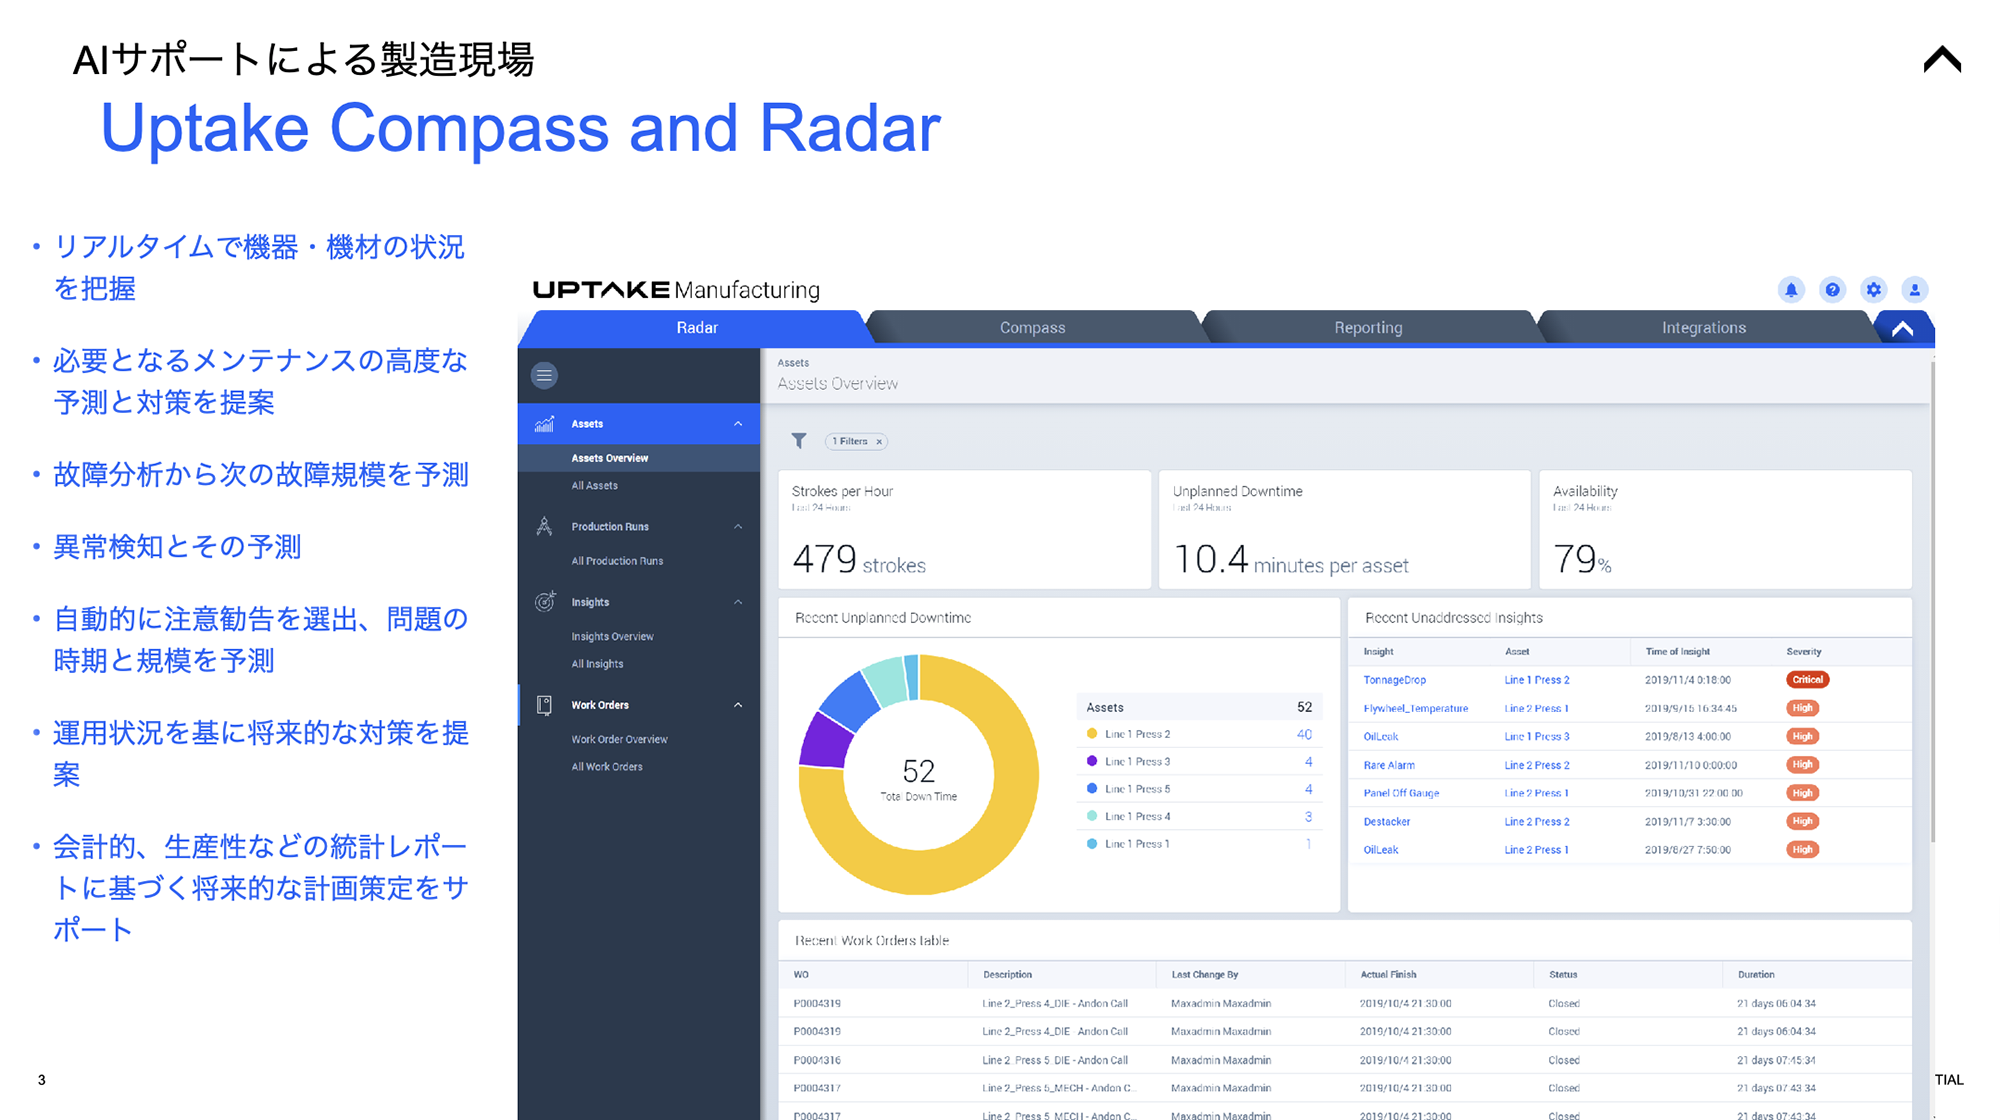Click the purple donut chart segment

tap(825, 742)
